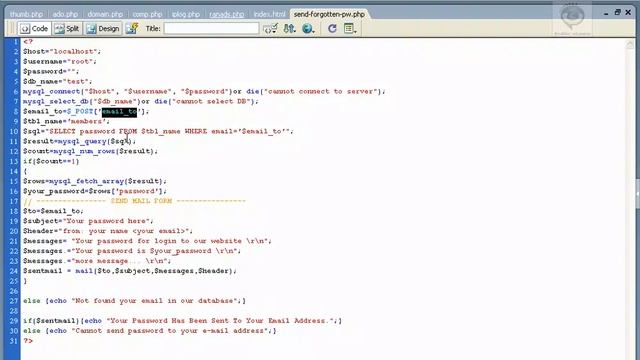Click the highlighted 'email_to' text
Viewport: 640px width, 360px height.
tap(119, 111)
